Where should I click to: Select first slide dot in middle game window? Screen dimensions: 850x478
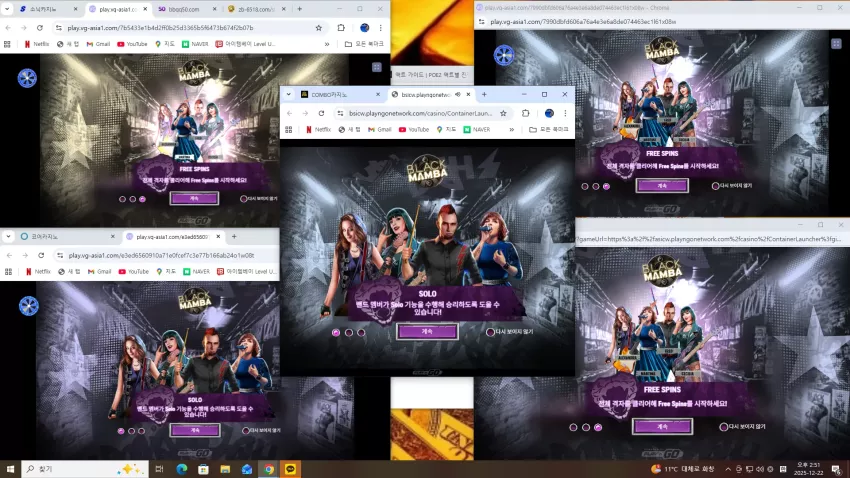[x=336, y=332]
